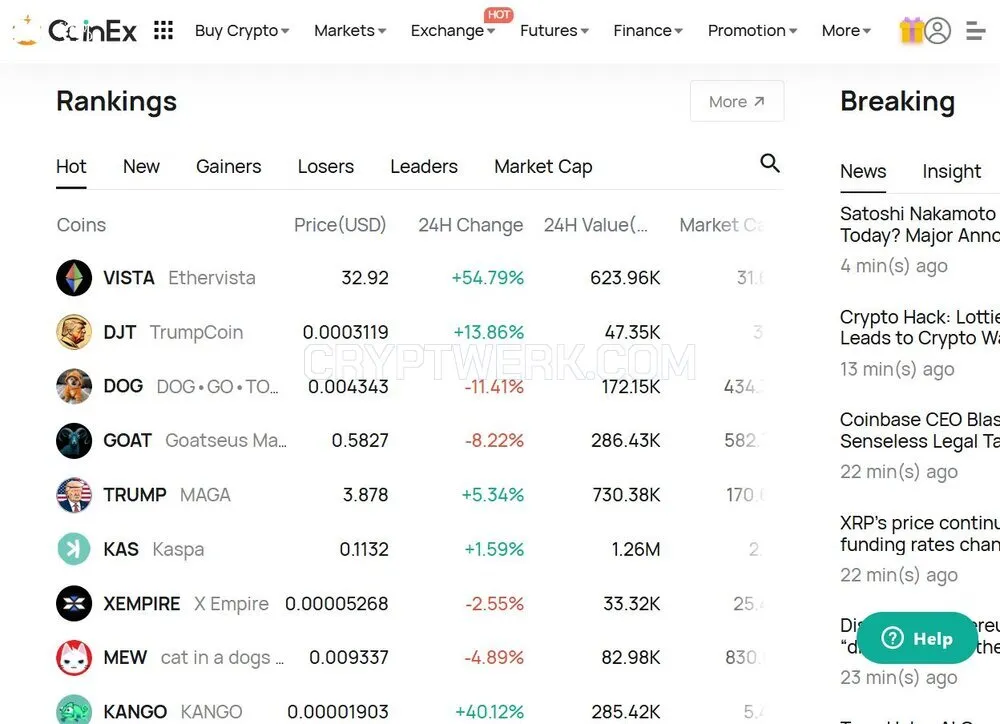
Task: Click the DJT TrumpCoin coin icon
Action: [74, 332]
